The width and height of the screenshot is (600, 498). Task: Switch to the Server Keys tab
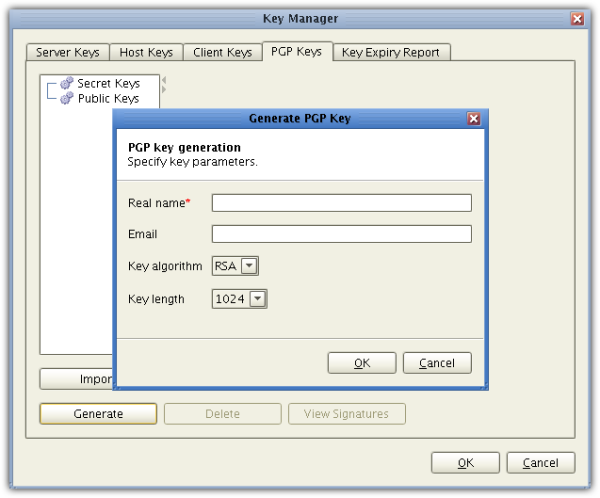point(68,52)
